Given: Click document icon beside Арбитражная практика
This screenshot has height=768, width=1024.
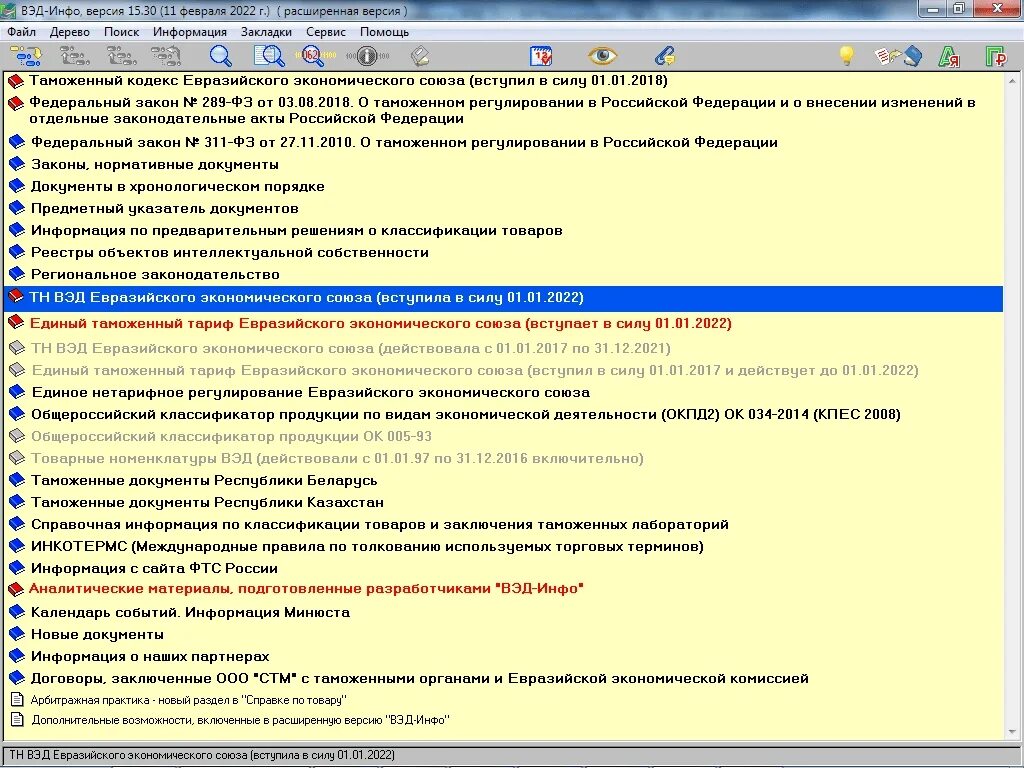Looking at the screenshot, I should pos(18,699).
